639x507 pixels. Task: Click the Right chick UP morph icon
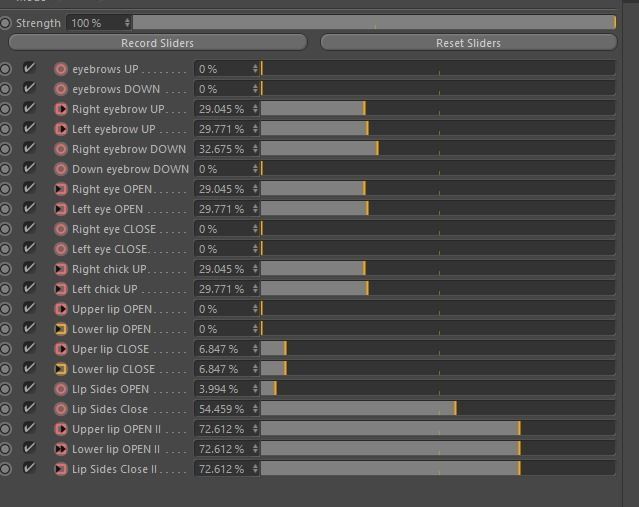[x=61, y=269]
